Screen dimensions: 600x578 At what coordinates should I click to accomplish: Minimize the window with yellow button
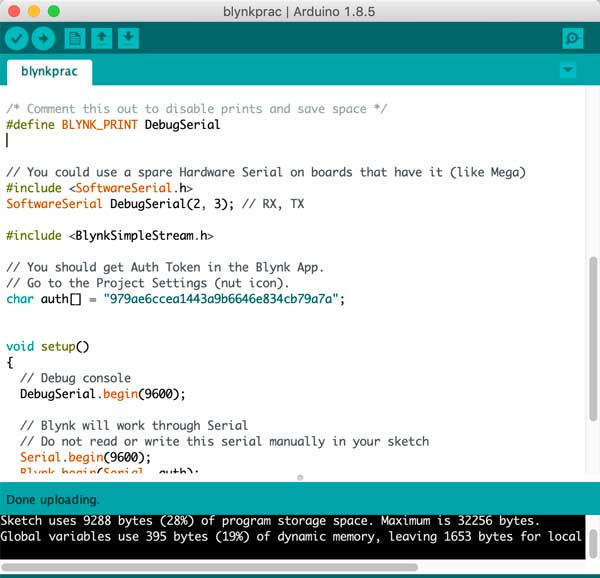pyautogui.click(x=34, y=11)
